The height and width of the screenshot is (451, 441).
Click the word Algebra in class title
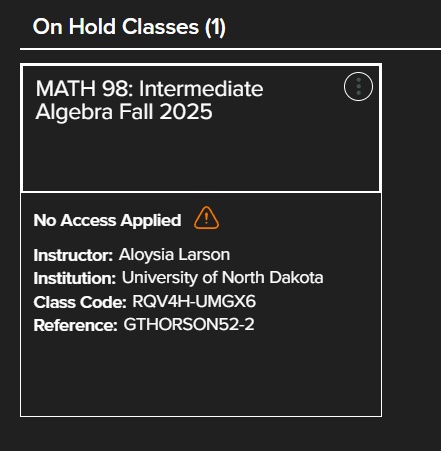(74, 112)
